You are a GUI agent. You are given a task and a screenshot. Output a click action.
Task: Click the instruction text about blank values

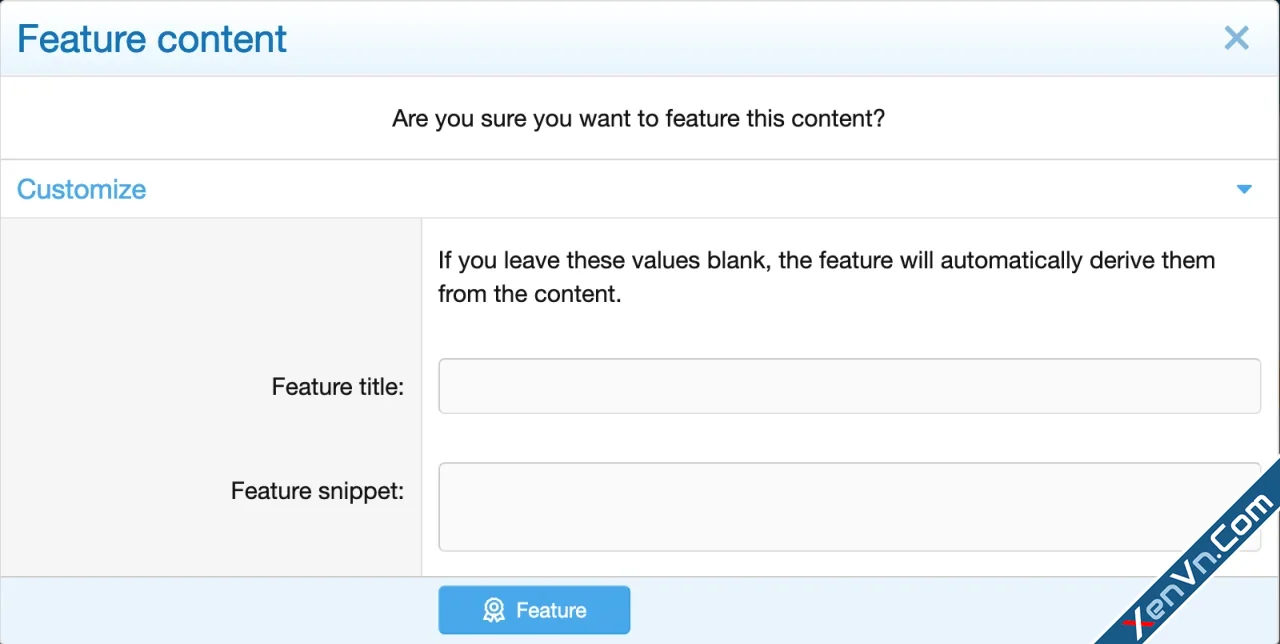coord(825,277)
